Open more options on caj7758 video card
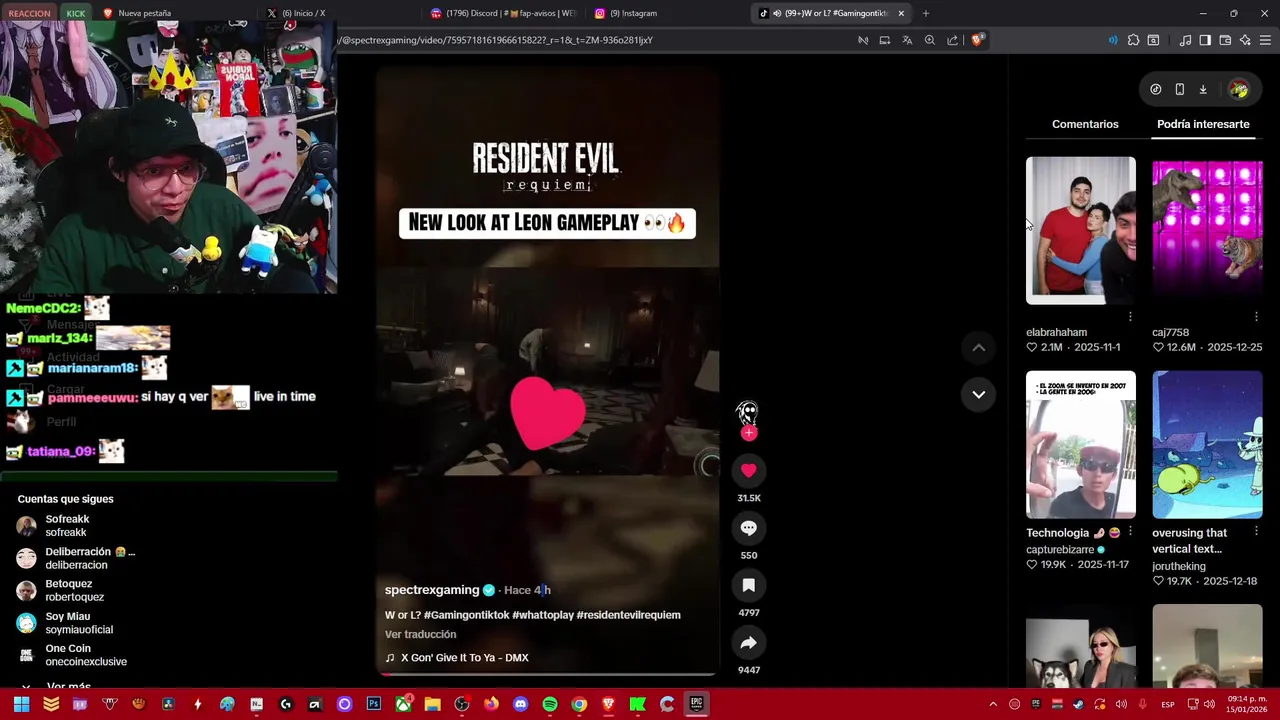 tap(1256, 317)
